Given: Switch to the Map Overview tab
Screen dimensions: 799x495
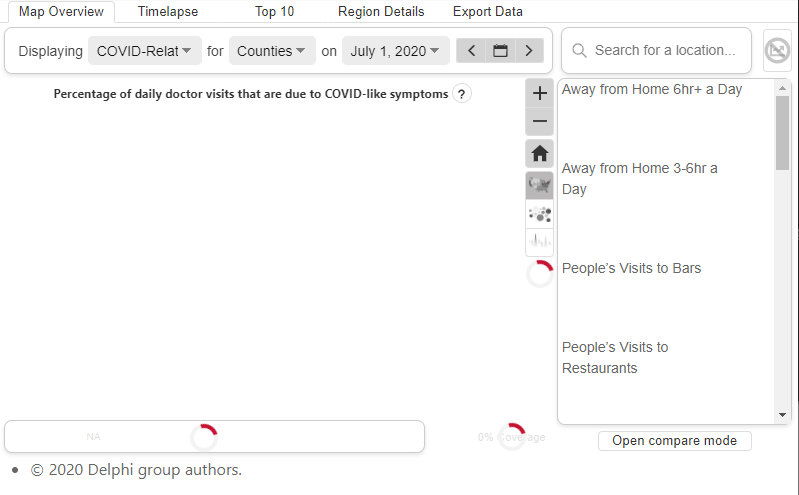Looking at the screenshot, I should [x=61, y=11].
